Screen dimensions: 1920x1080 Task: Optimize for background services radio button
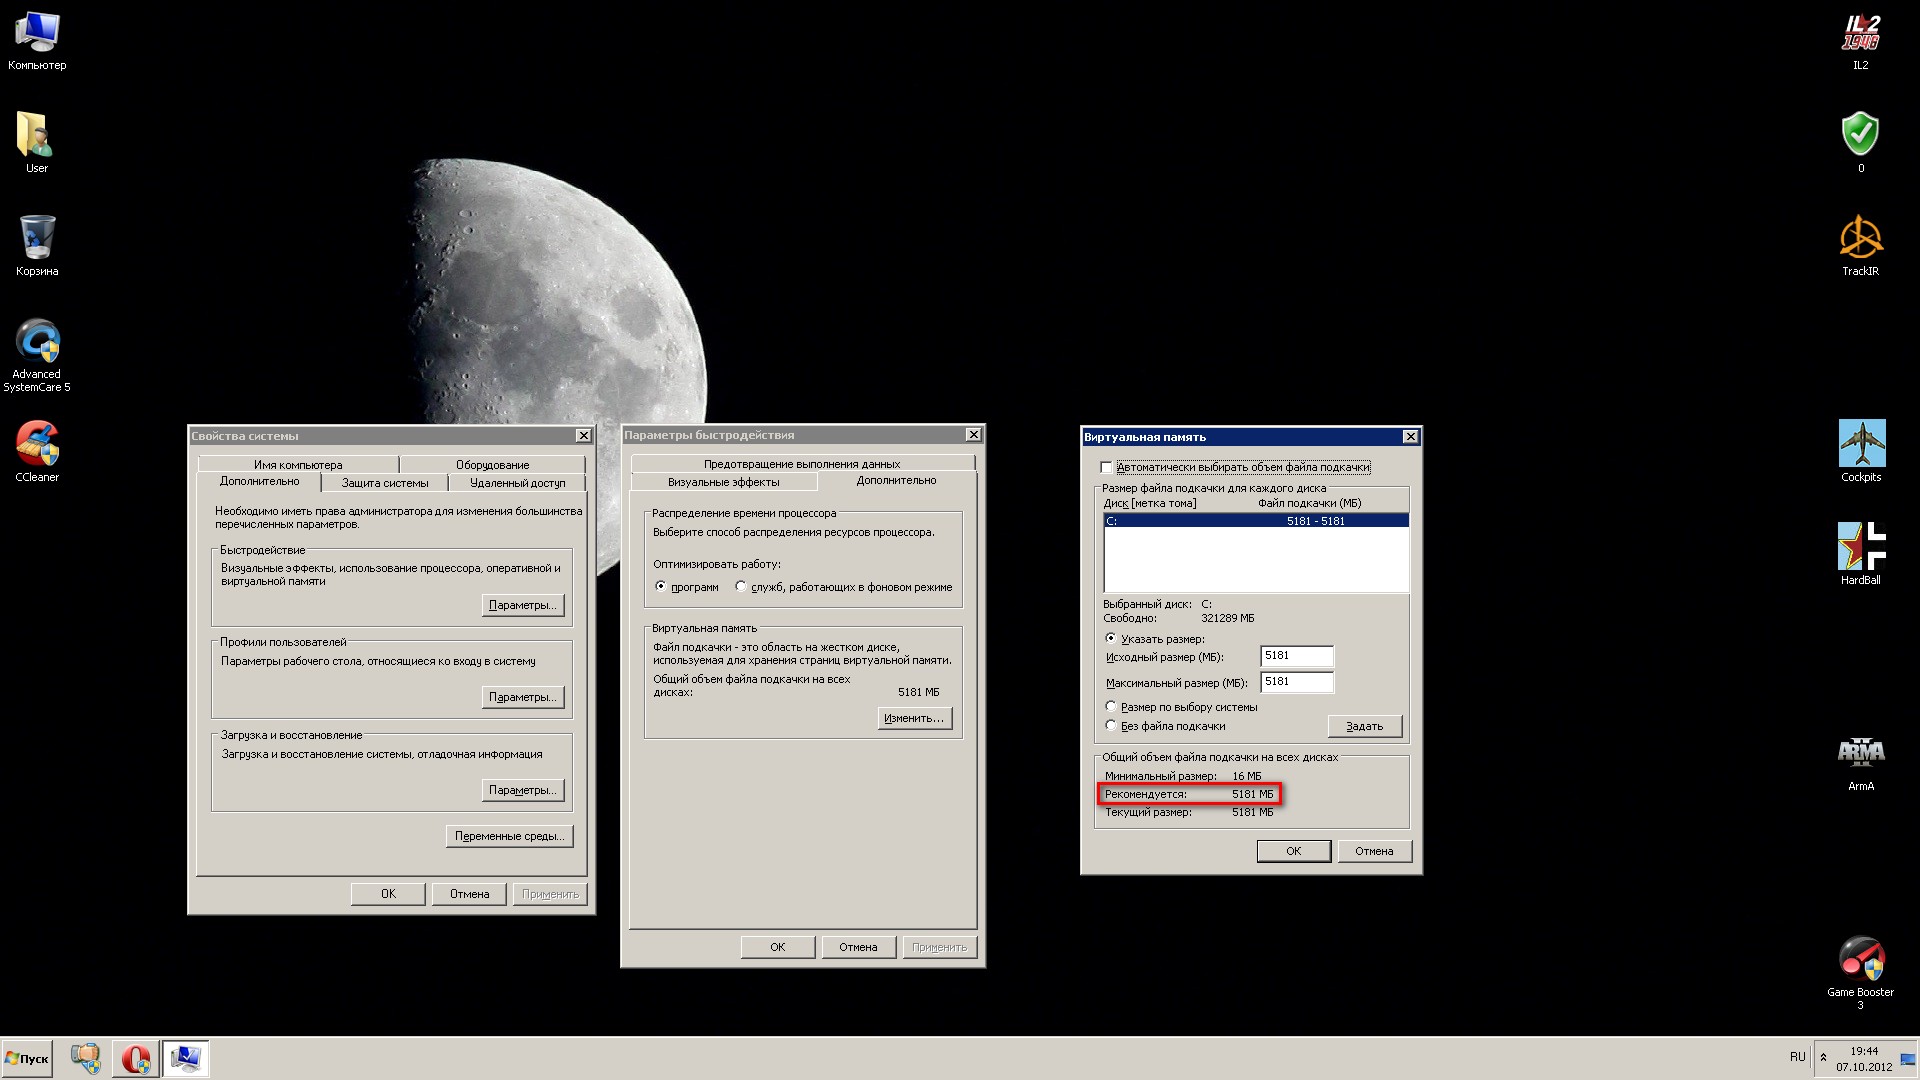[741, 586]
